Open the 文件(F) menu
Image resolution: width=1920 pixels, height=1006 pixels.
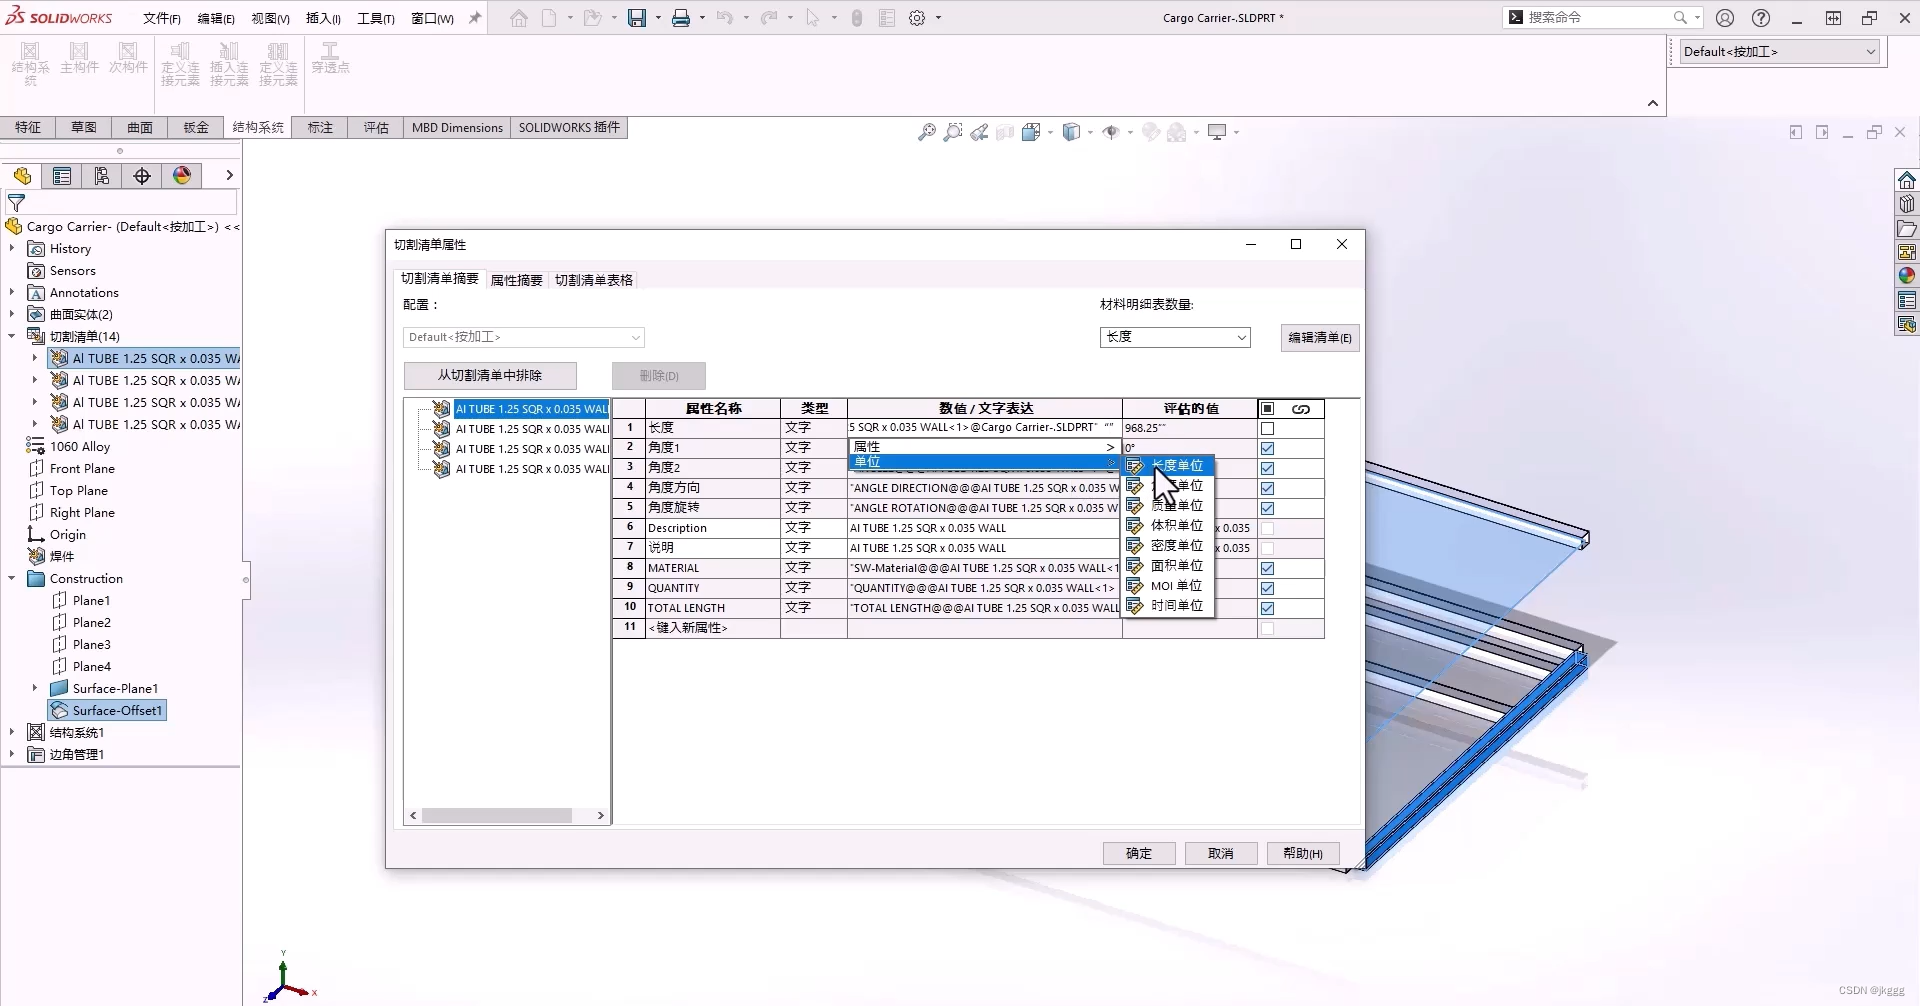click(x=161, y=18)
